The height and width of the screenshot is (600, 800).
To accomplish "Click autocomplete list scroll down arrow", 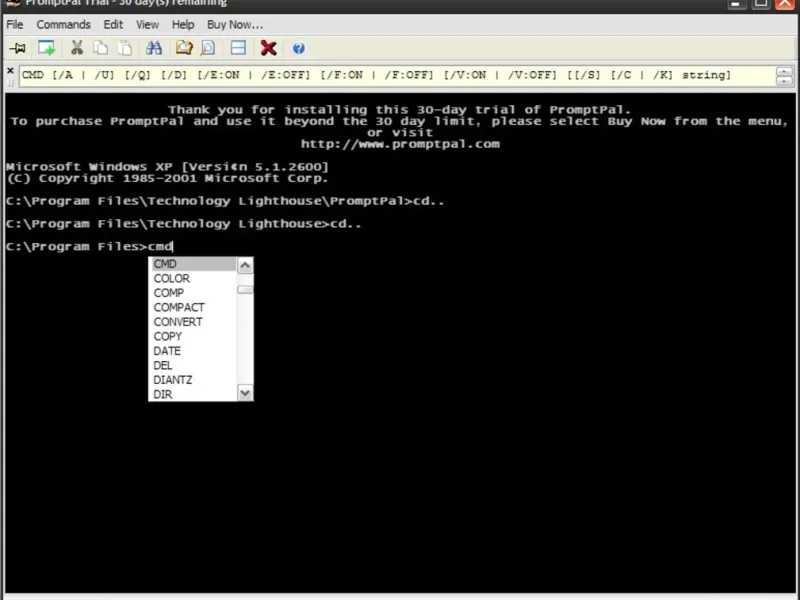I will (x=245, y=393).
